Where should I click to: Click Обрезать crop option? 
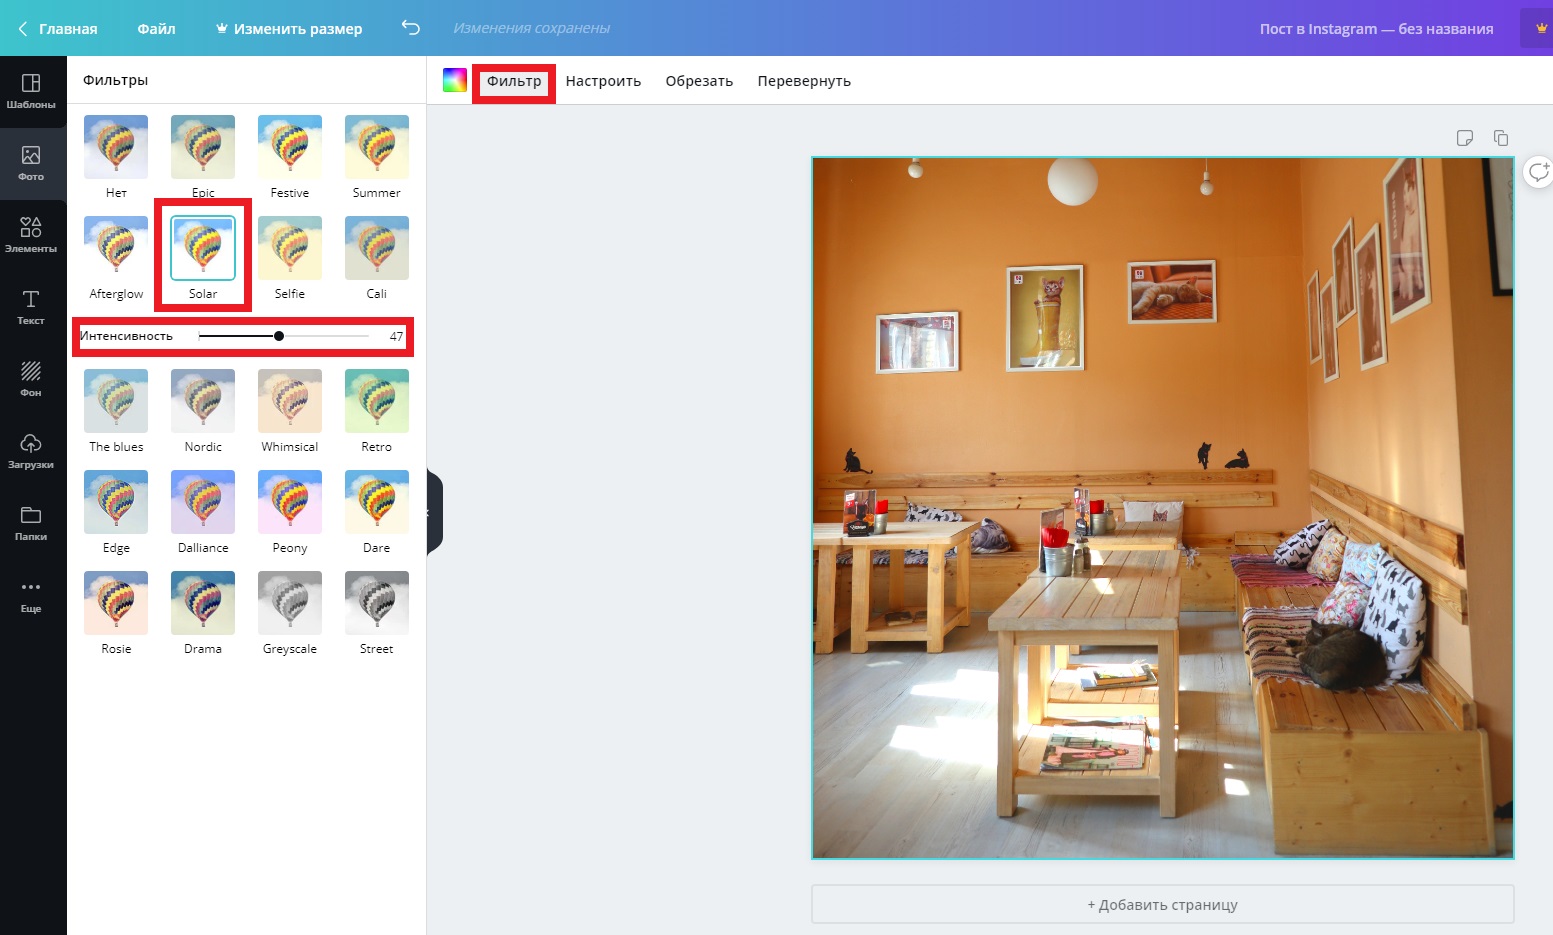click(x=699, y=81)
